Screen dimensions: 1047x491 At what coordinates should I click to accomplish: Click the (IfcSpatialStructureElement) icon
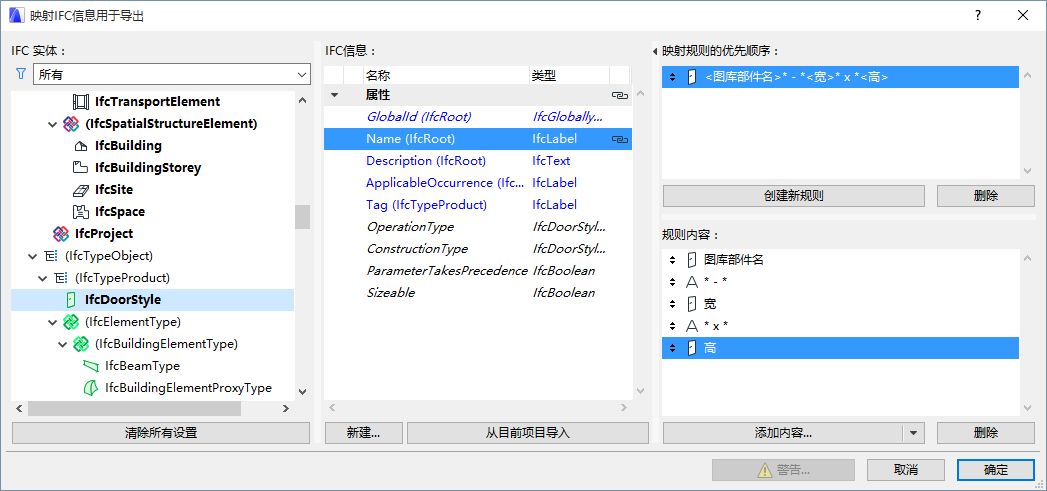tap(70, 124)
